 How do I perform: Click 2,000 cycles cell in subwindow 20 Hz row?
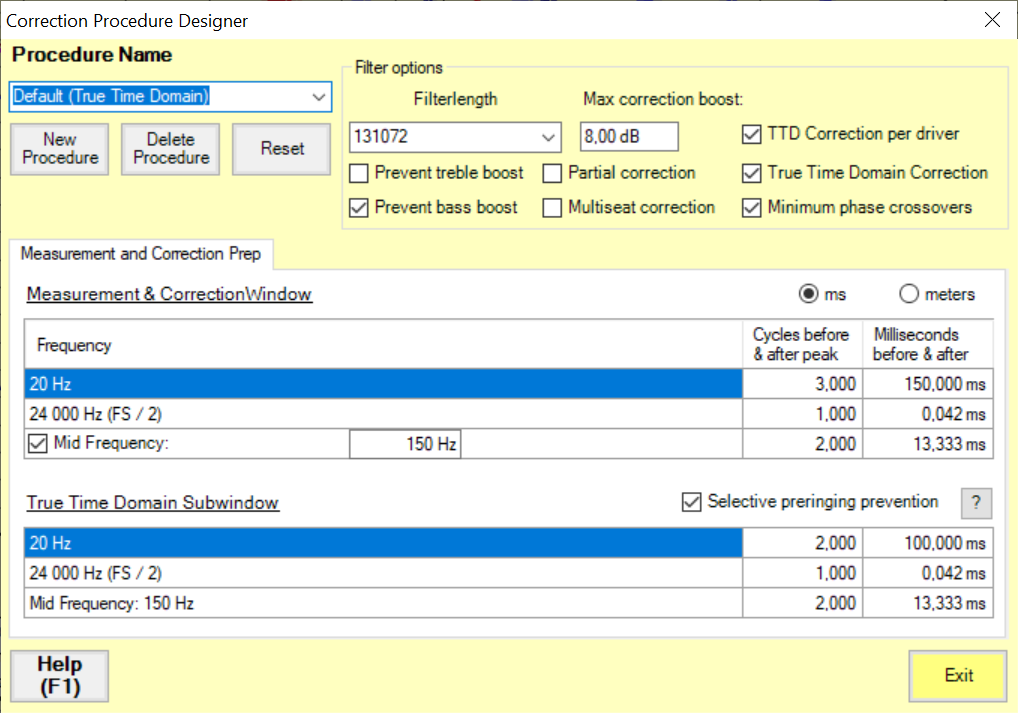(802, 543)
